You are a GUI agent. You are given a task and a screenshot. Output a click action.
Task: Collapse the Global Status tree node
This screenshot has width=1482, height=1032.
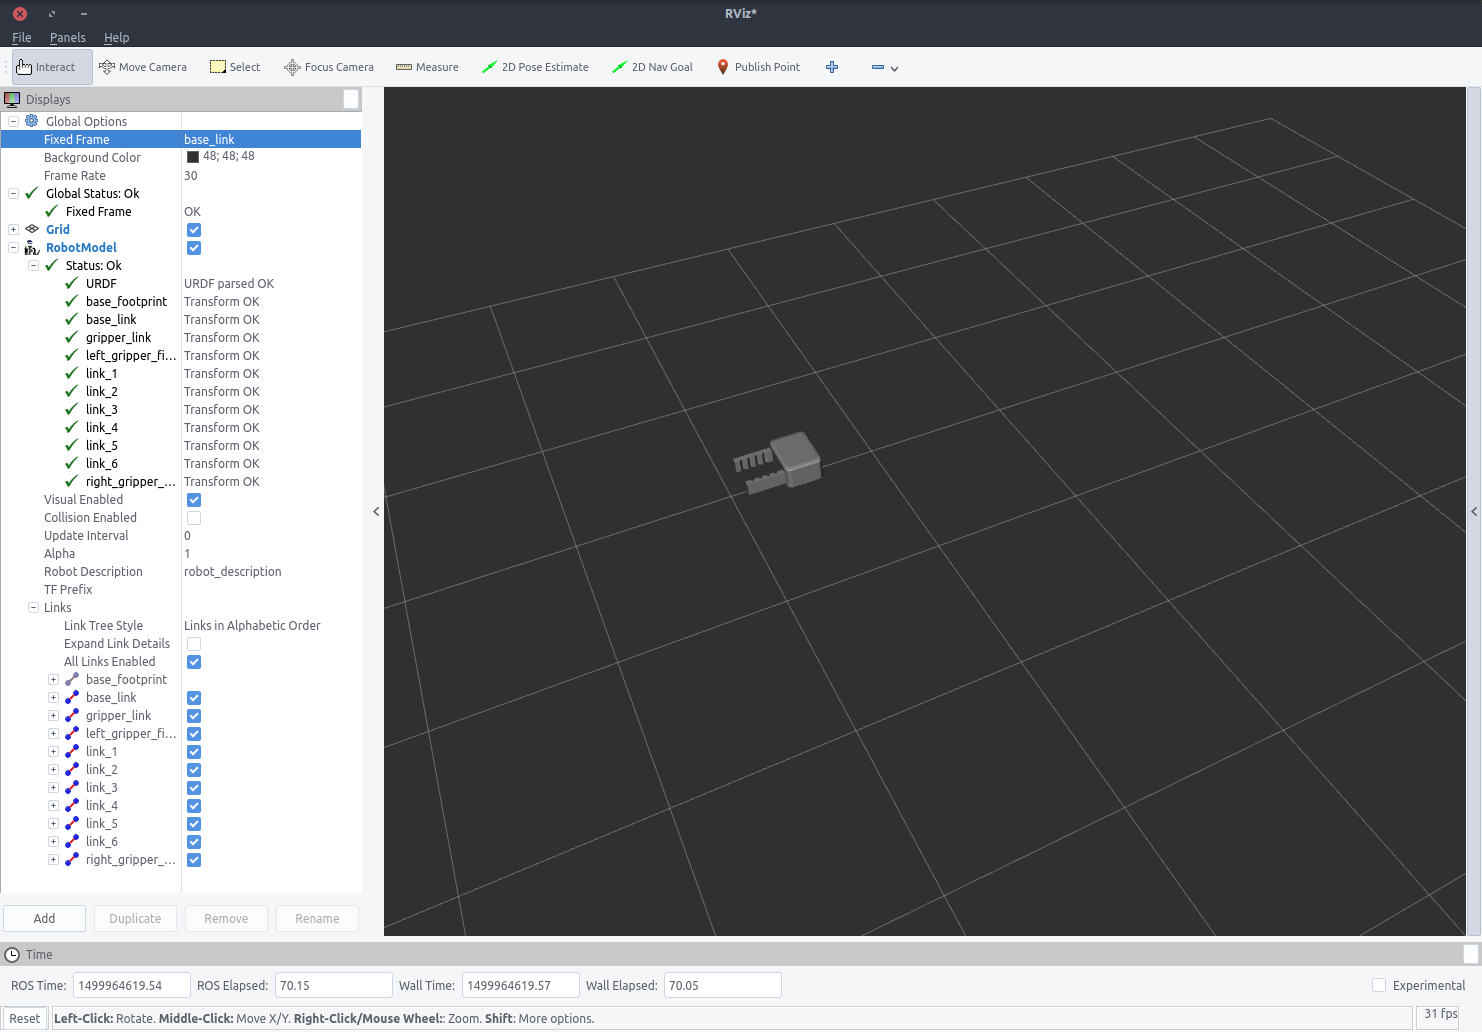click(13, 193)
